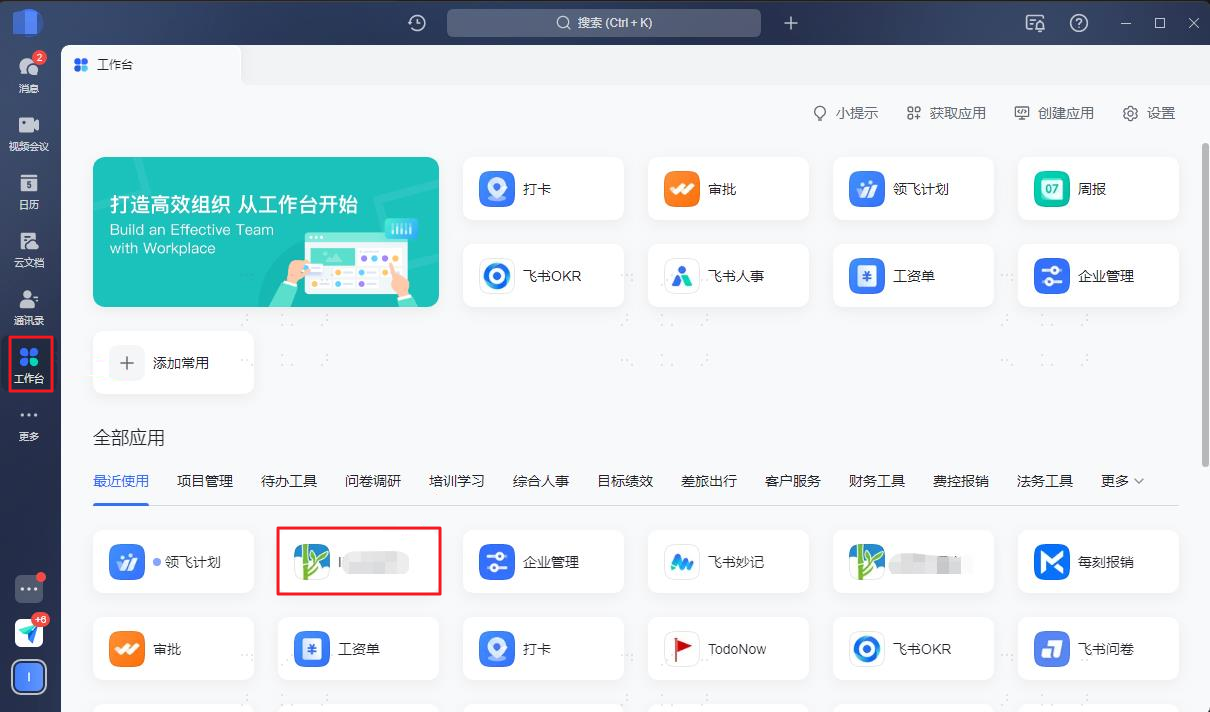Open 打卡 in recently used list
The width and height of the screenshot is (1210, 712).
(x=543, y=649)
